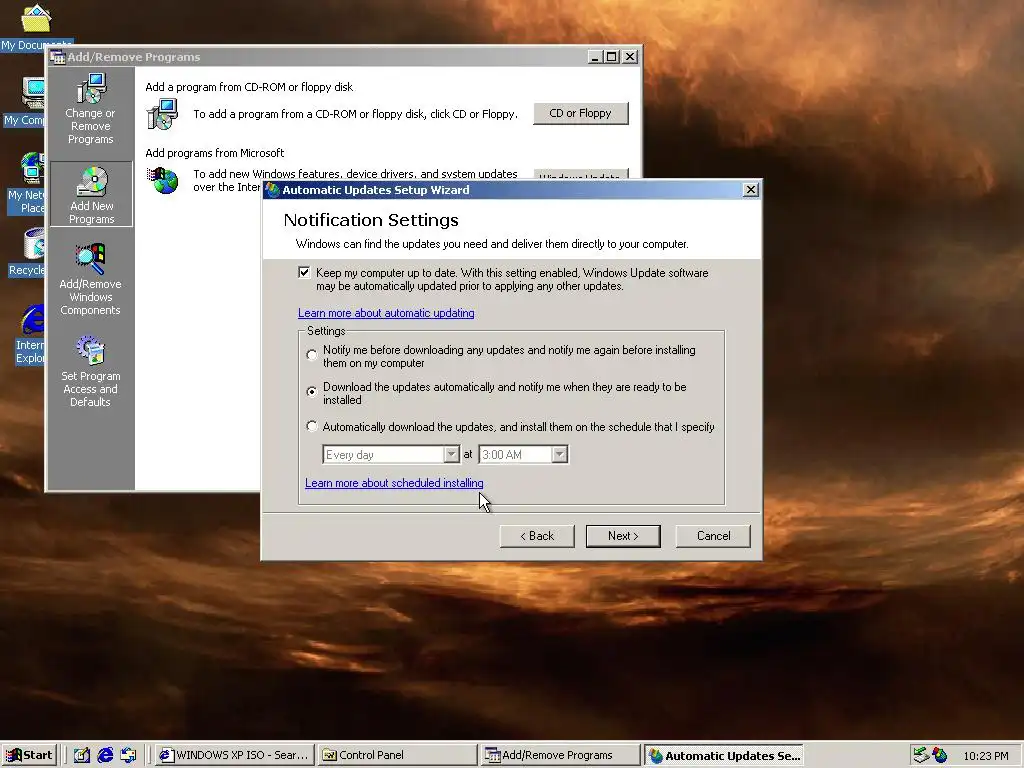This screenshot has height=768, width=1024.
Task: Click the network connection tray icon
Action: point(921,755)
